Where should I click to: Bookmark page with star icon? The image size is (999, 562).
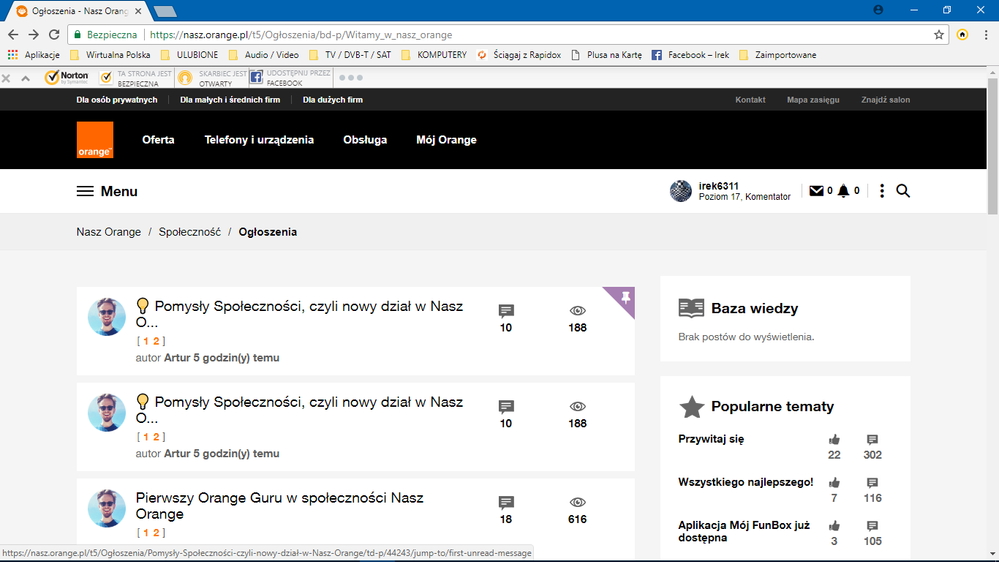[x=939, y=34]
